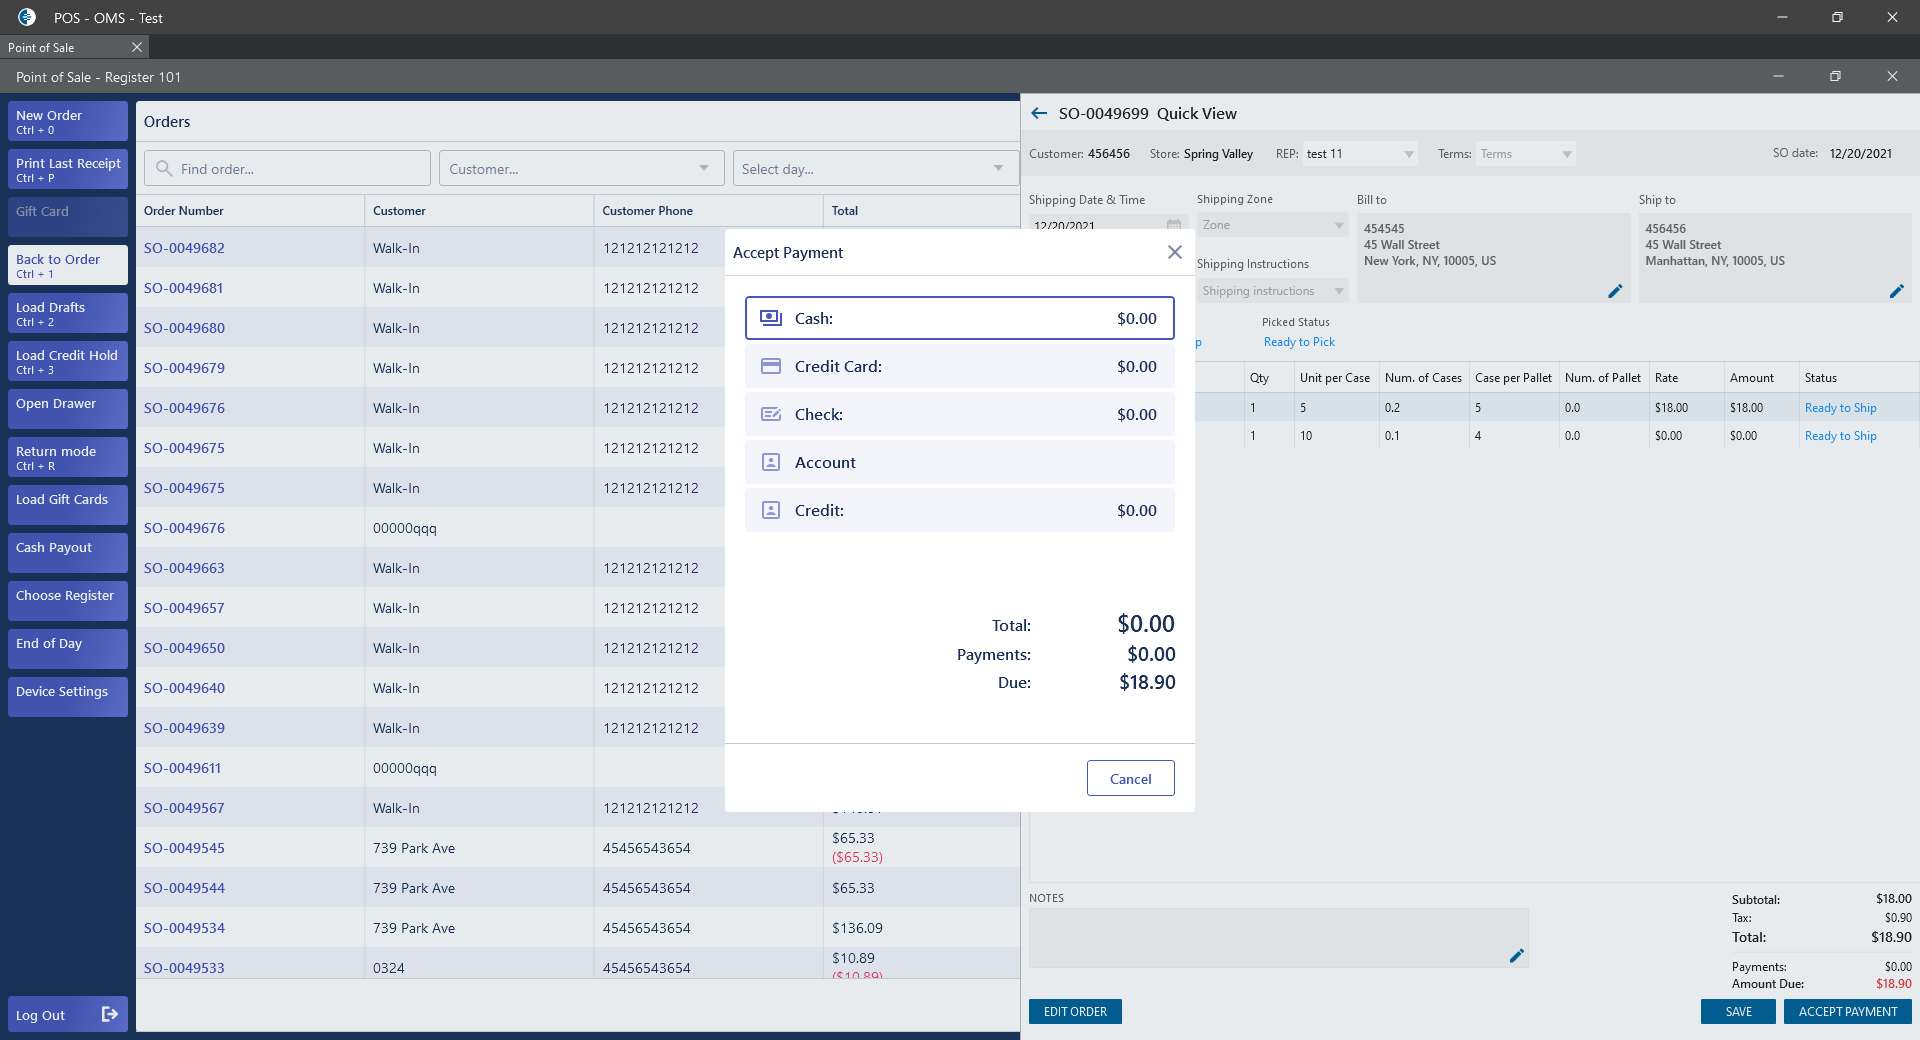Open the Customer filter dropdown
1920x1040 pixels.
click(x=580, y=169)
